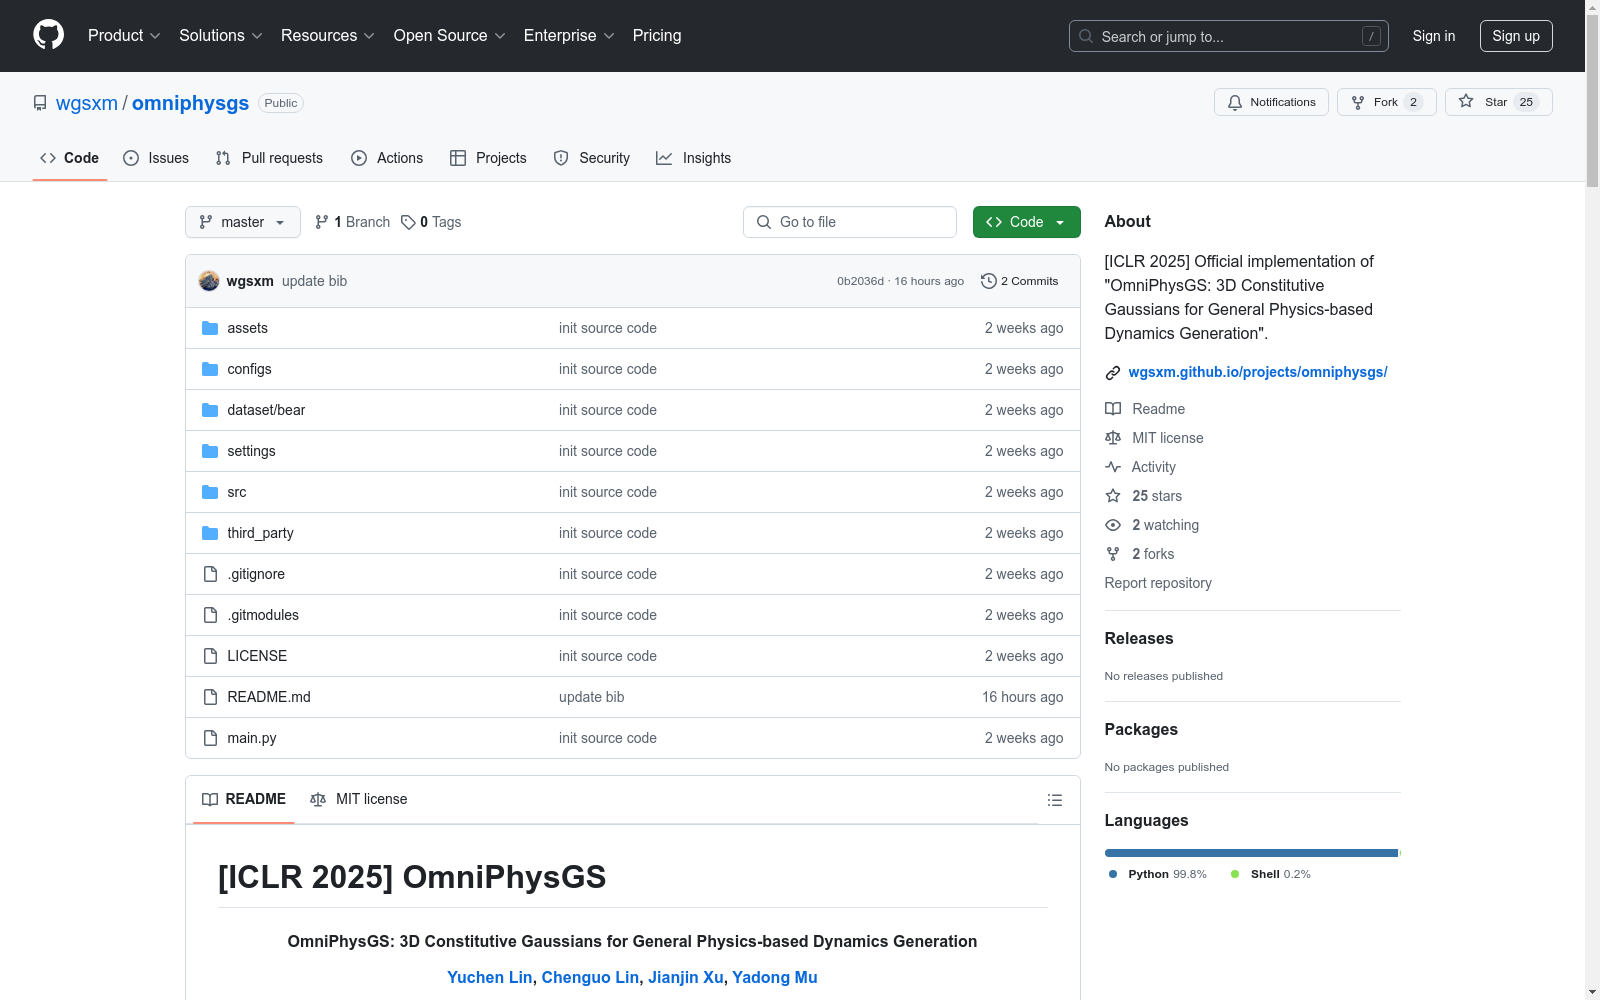Open the src folder icon
Viewport: 1600px width, 1000px height.
pyautogui.click(x=210, y=492)
